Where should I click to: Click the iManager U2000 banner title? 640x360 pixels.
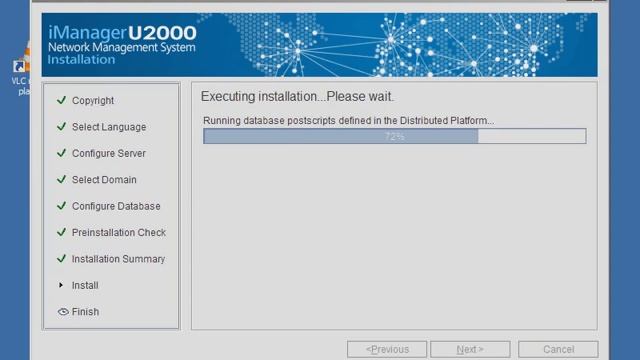[x=122, y=33]
